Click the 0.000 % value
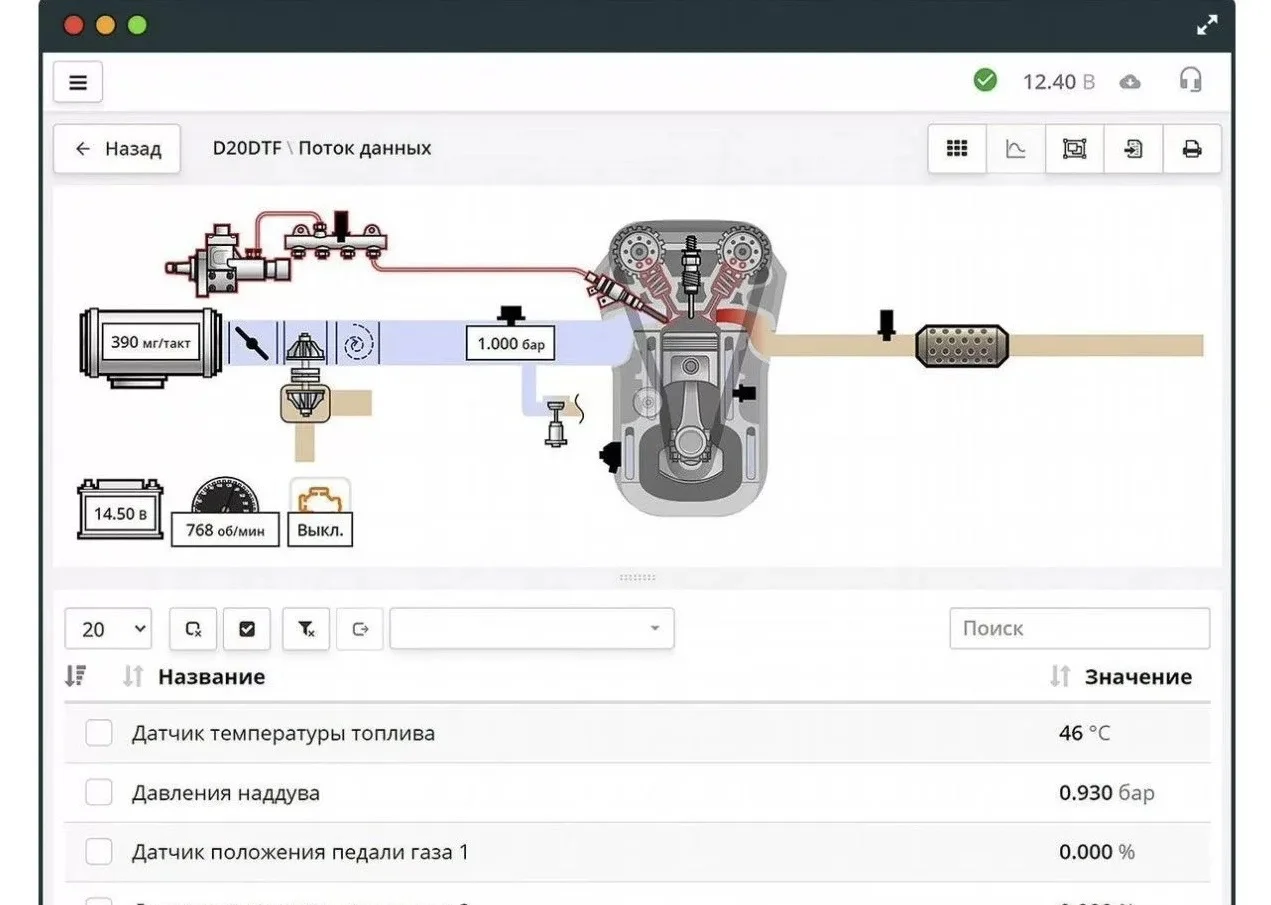1271x905 pixels. [1097, 852]
